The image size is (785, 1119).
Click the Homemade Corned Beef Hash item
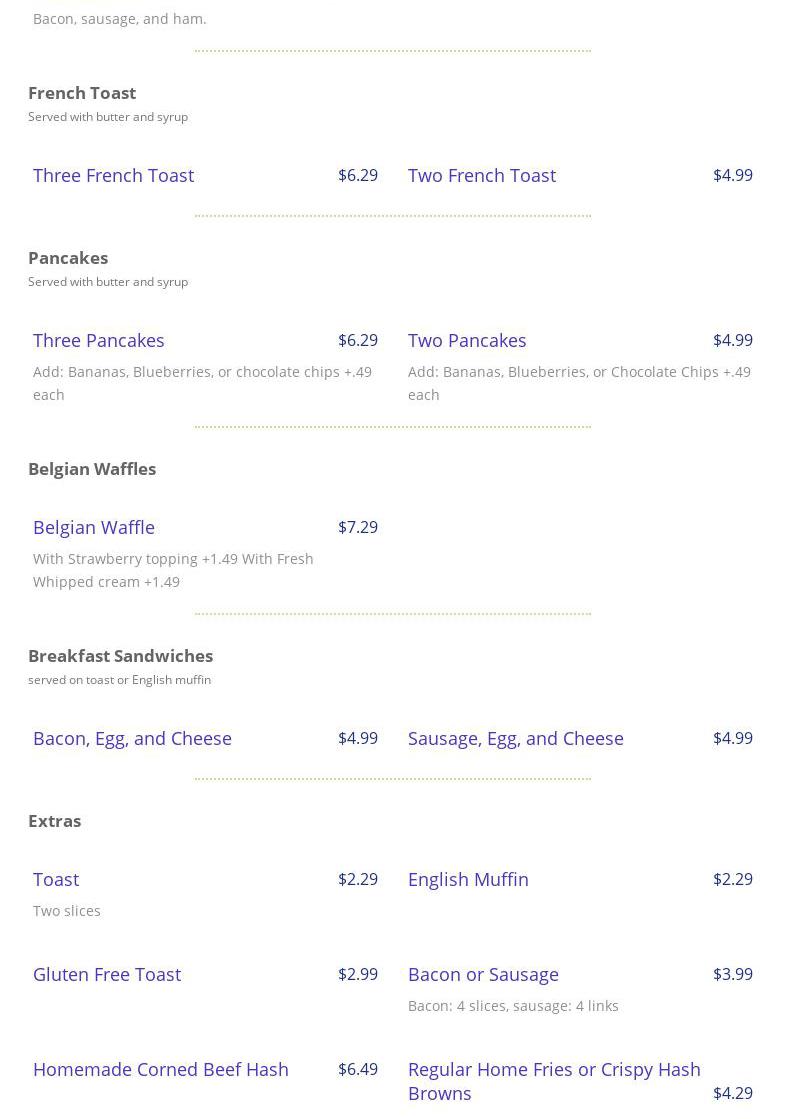click(160, 1069)
